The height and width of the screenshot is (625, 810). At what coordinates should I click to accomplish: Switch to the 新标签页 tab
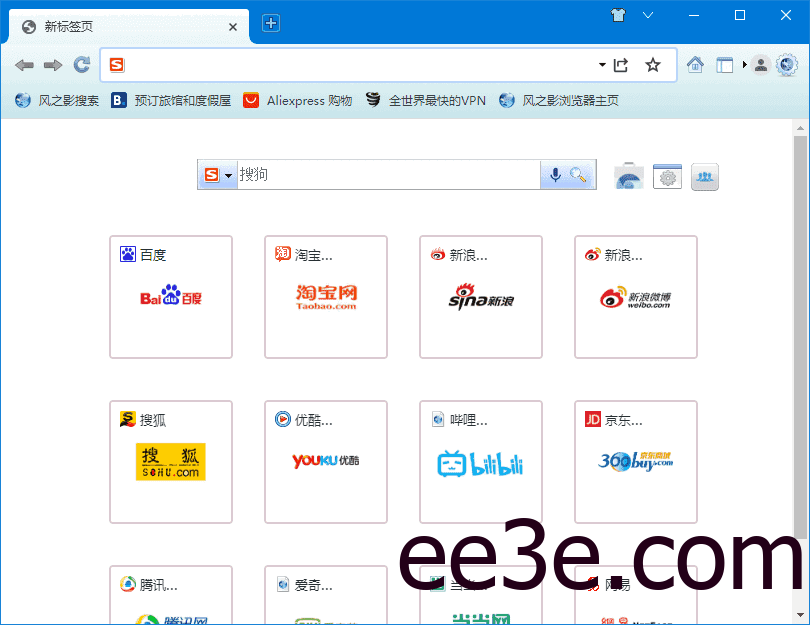[x=120, y=24]
